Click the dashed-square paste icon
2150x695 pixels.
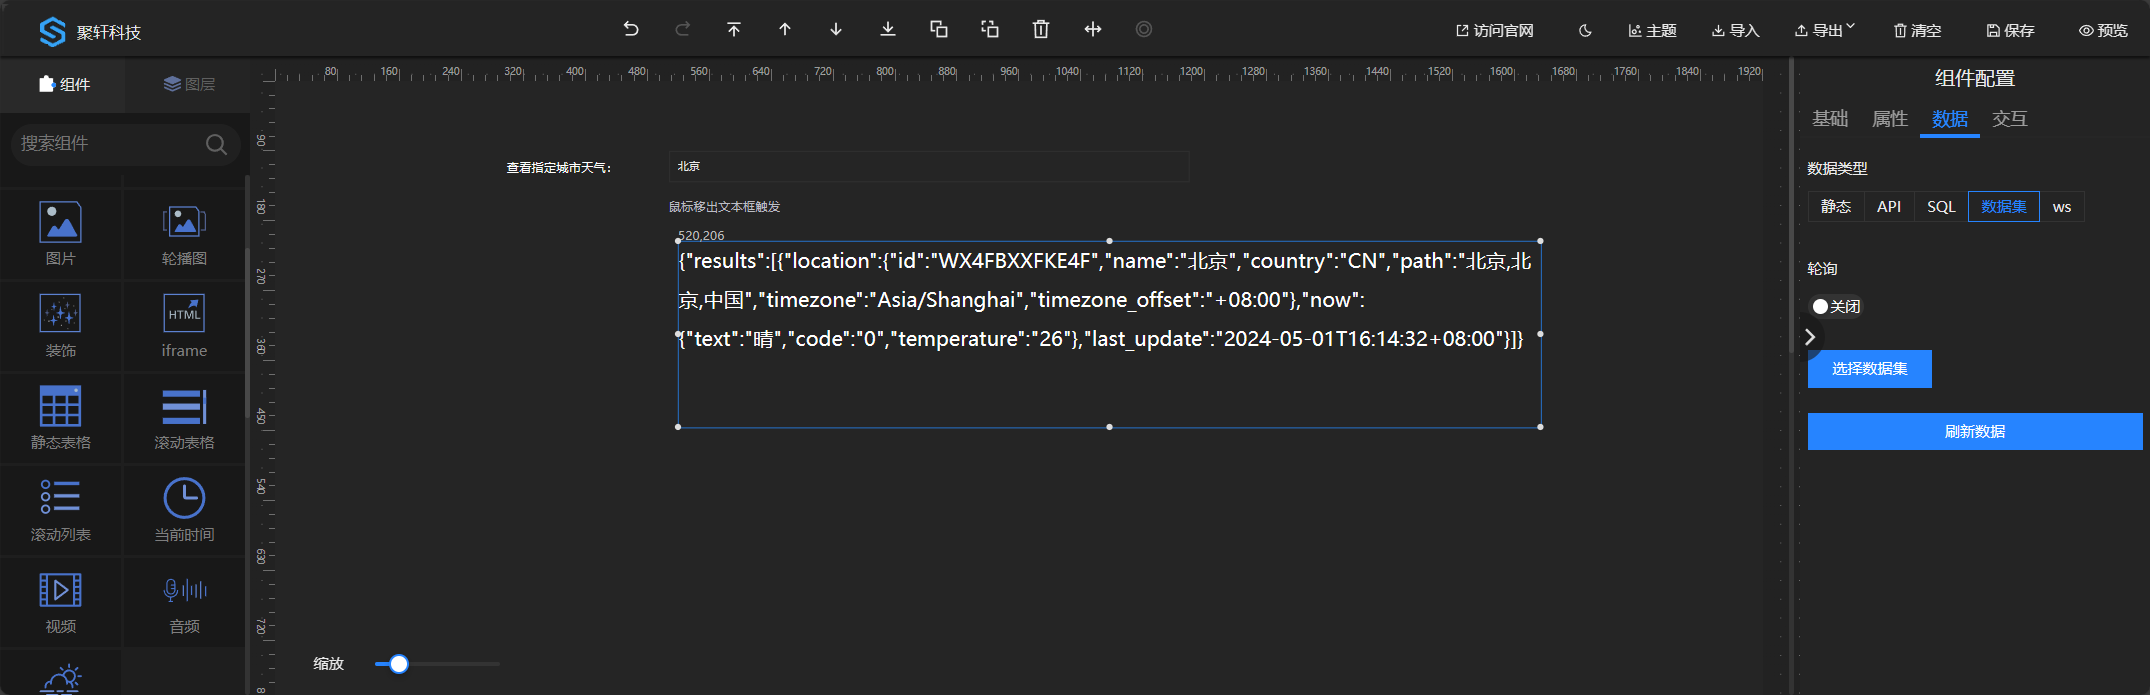(x=990, y=29)
